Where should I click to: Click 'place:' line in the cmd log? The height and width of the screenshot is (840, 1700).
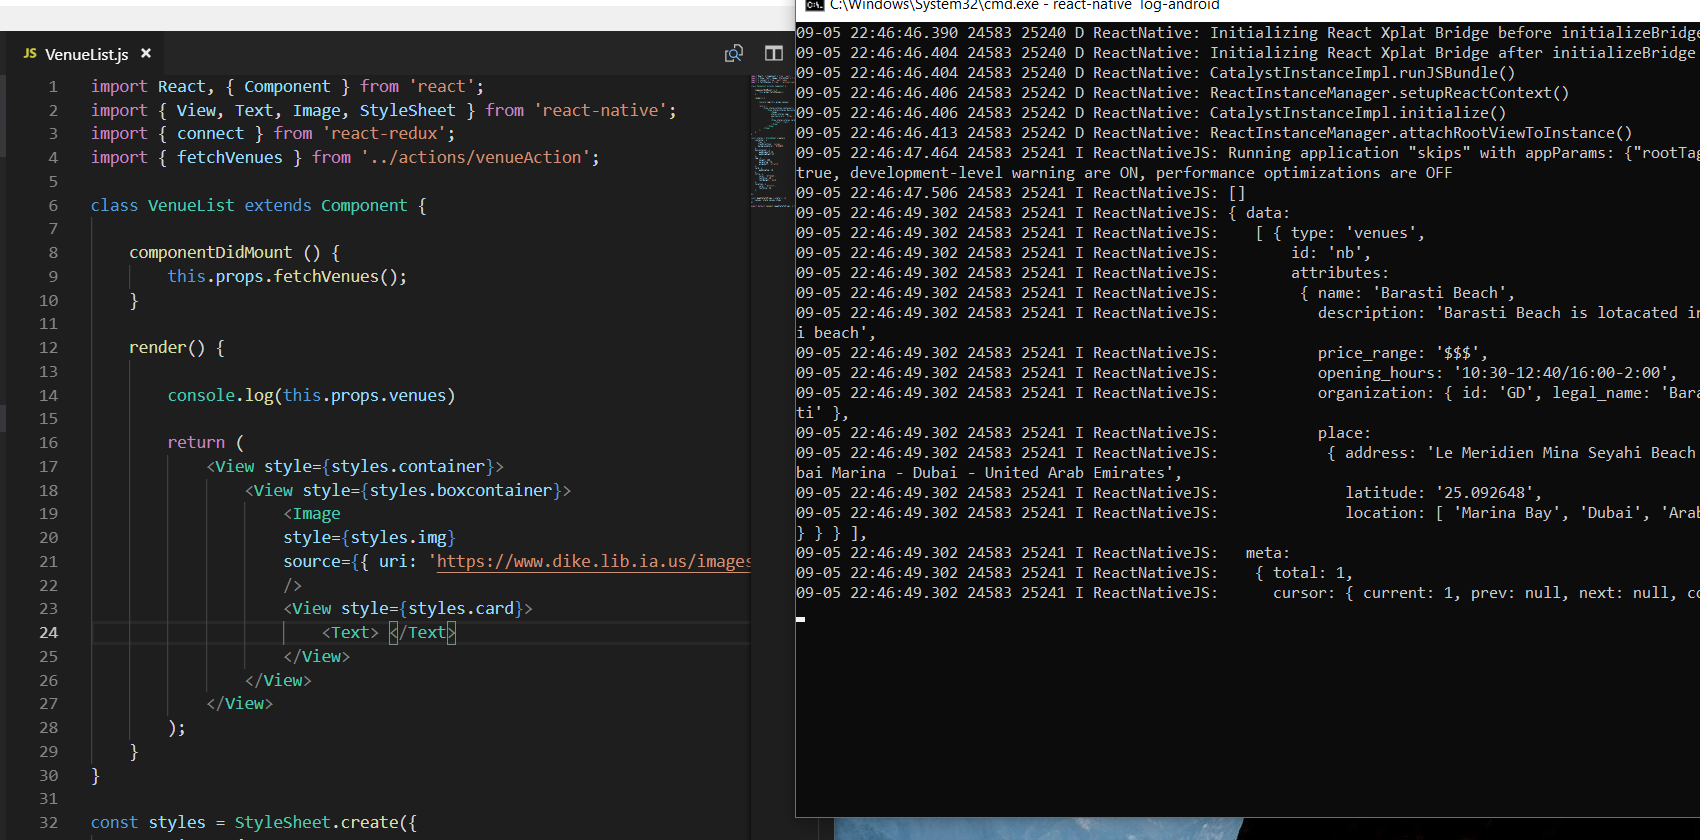(1344, 433)
